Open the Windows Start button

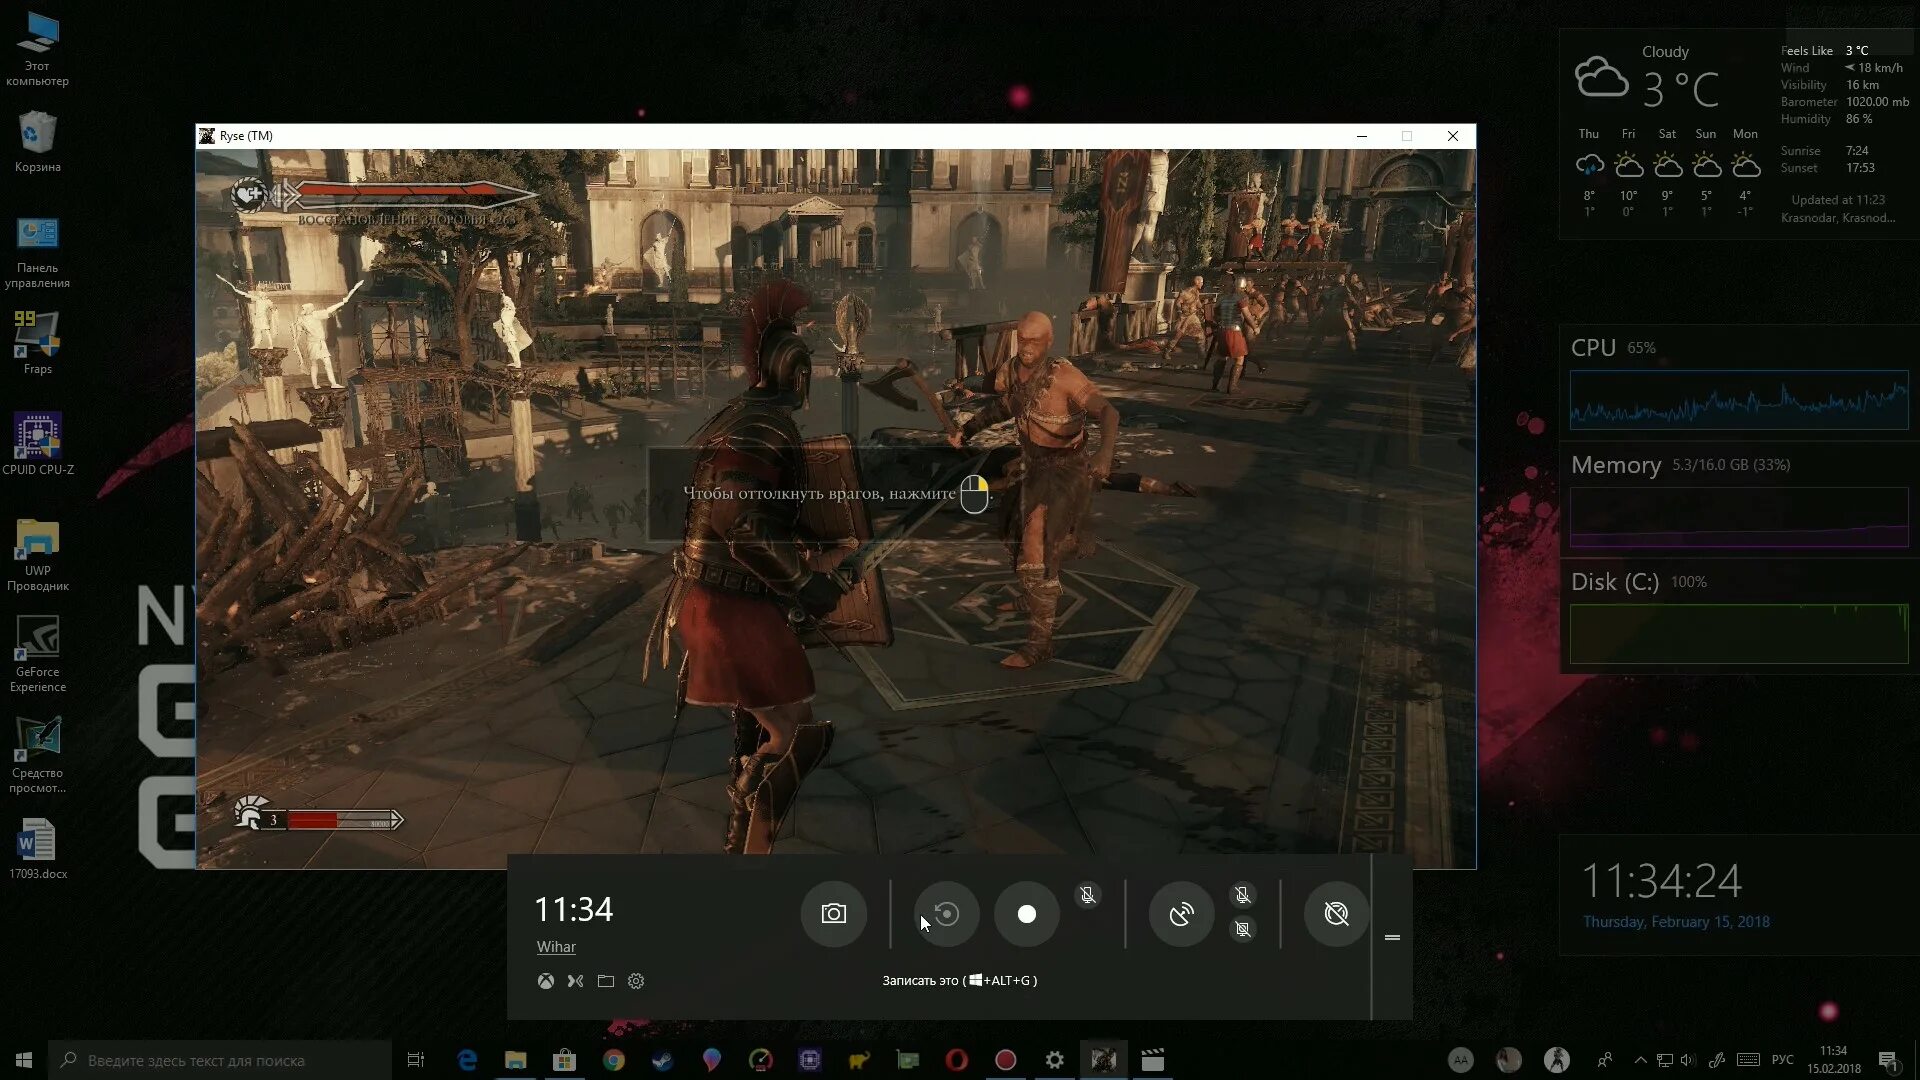tap(24, 1060)
